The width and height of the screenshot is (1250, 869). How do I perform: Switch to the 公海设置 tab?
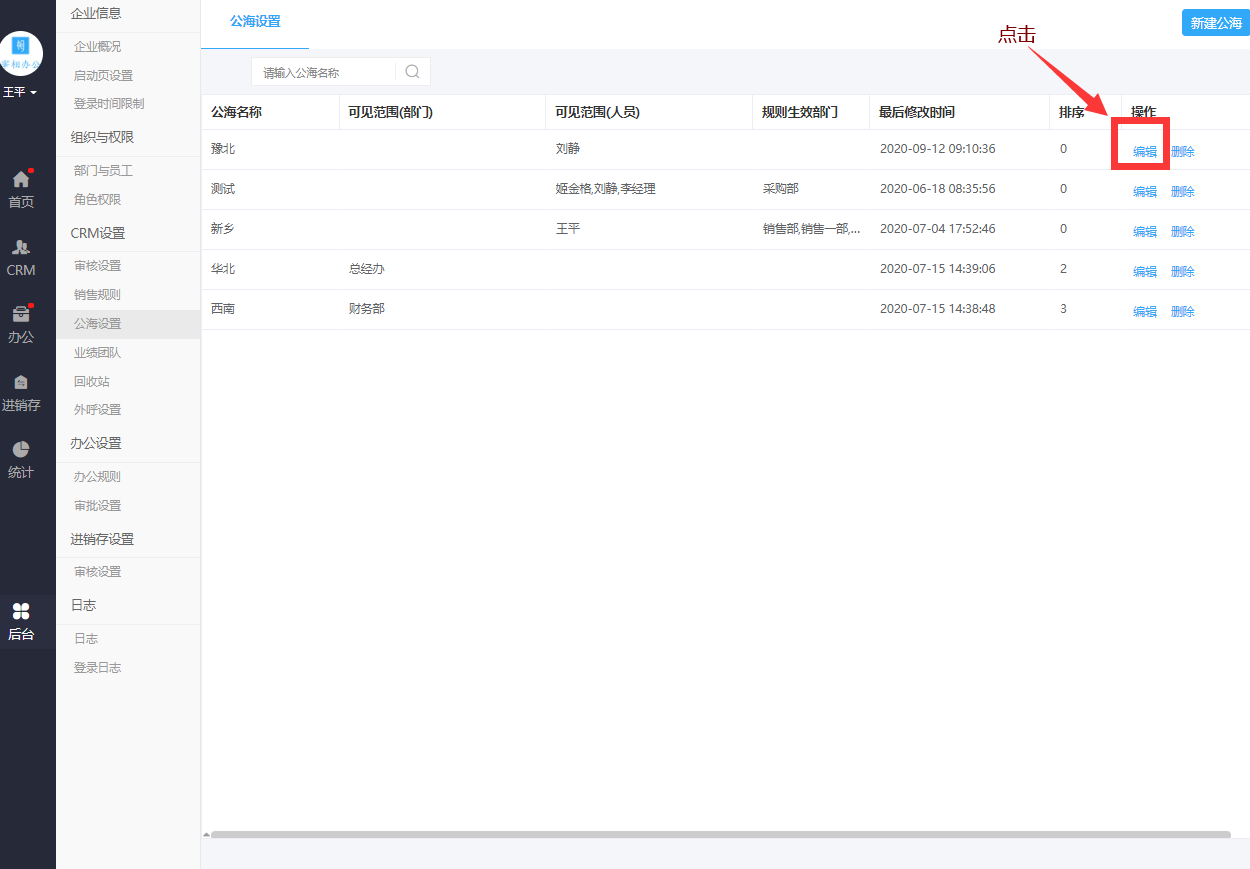255,21
